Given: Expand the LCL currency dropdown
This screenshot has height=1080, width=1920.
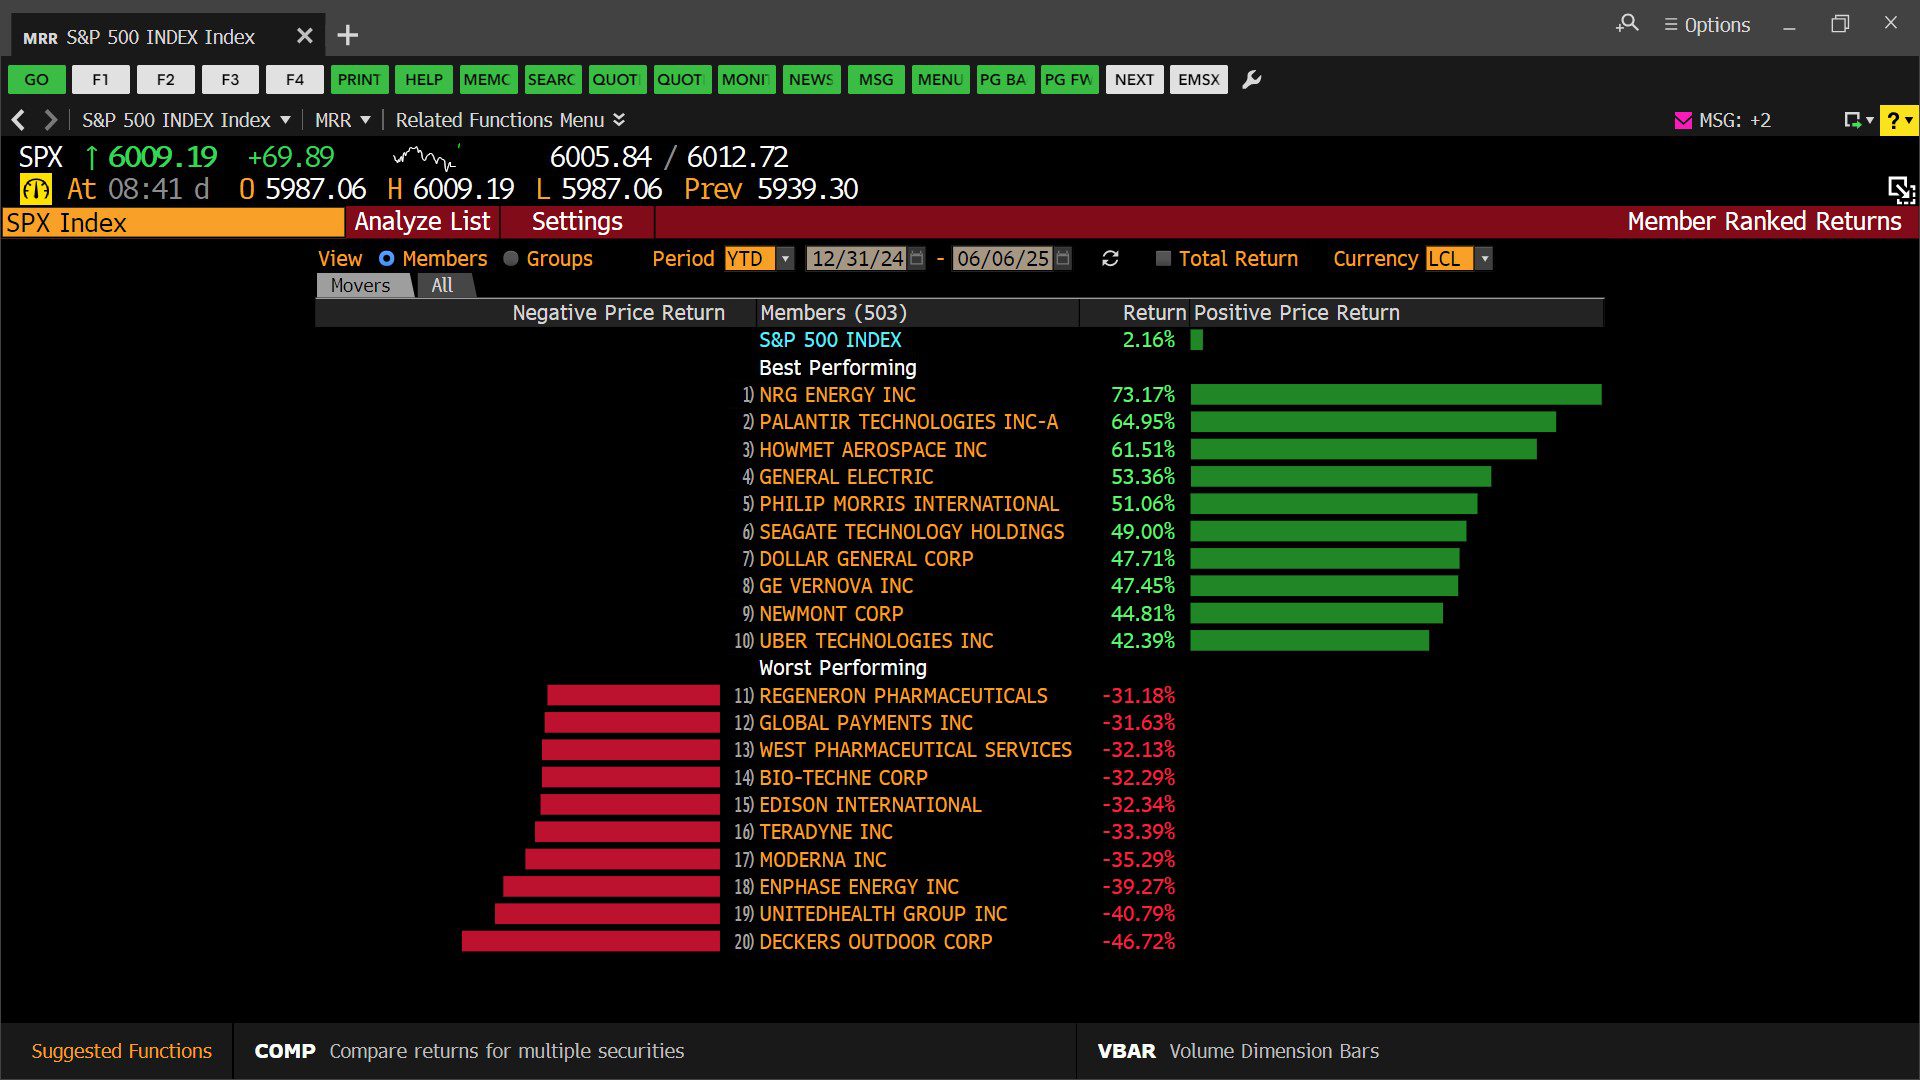Looking at the screenshot, I should [x=1485, y=259].
